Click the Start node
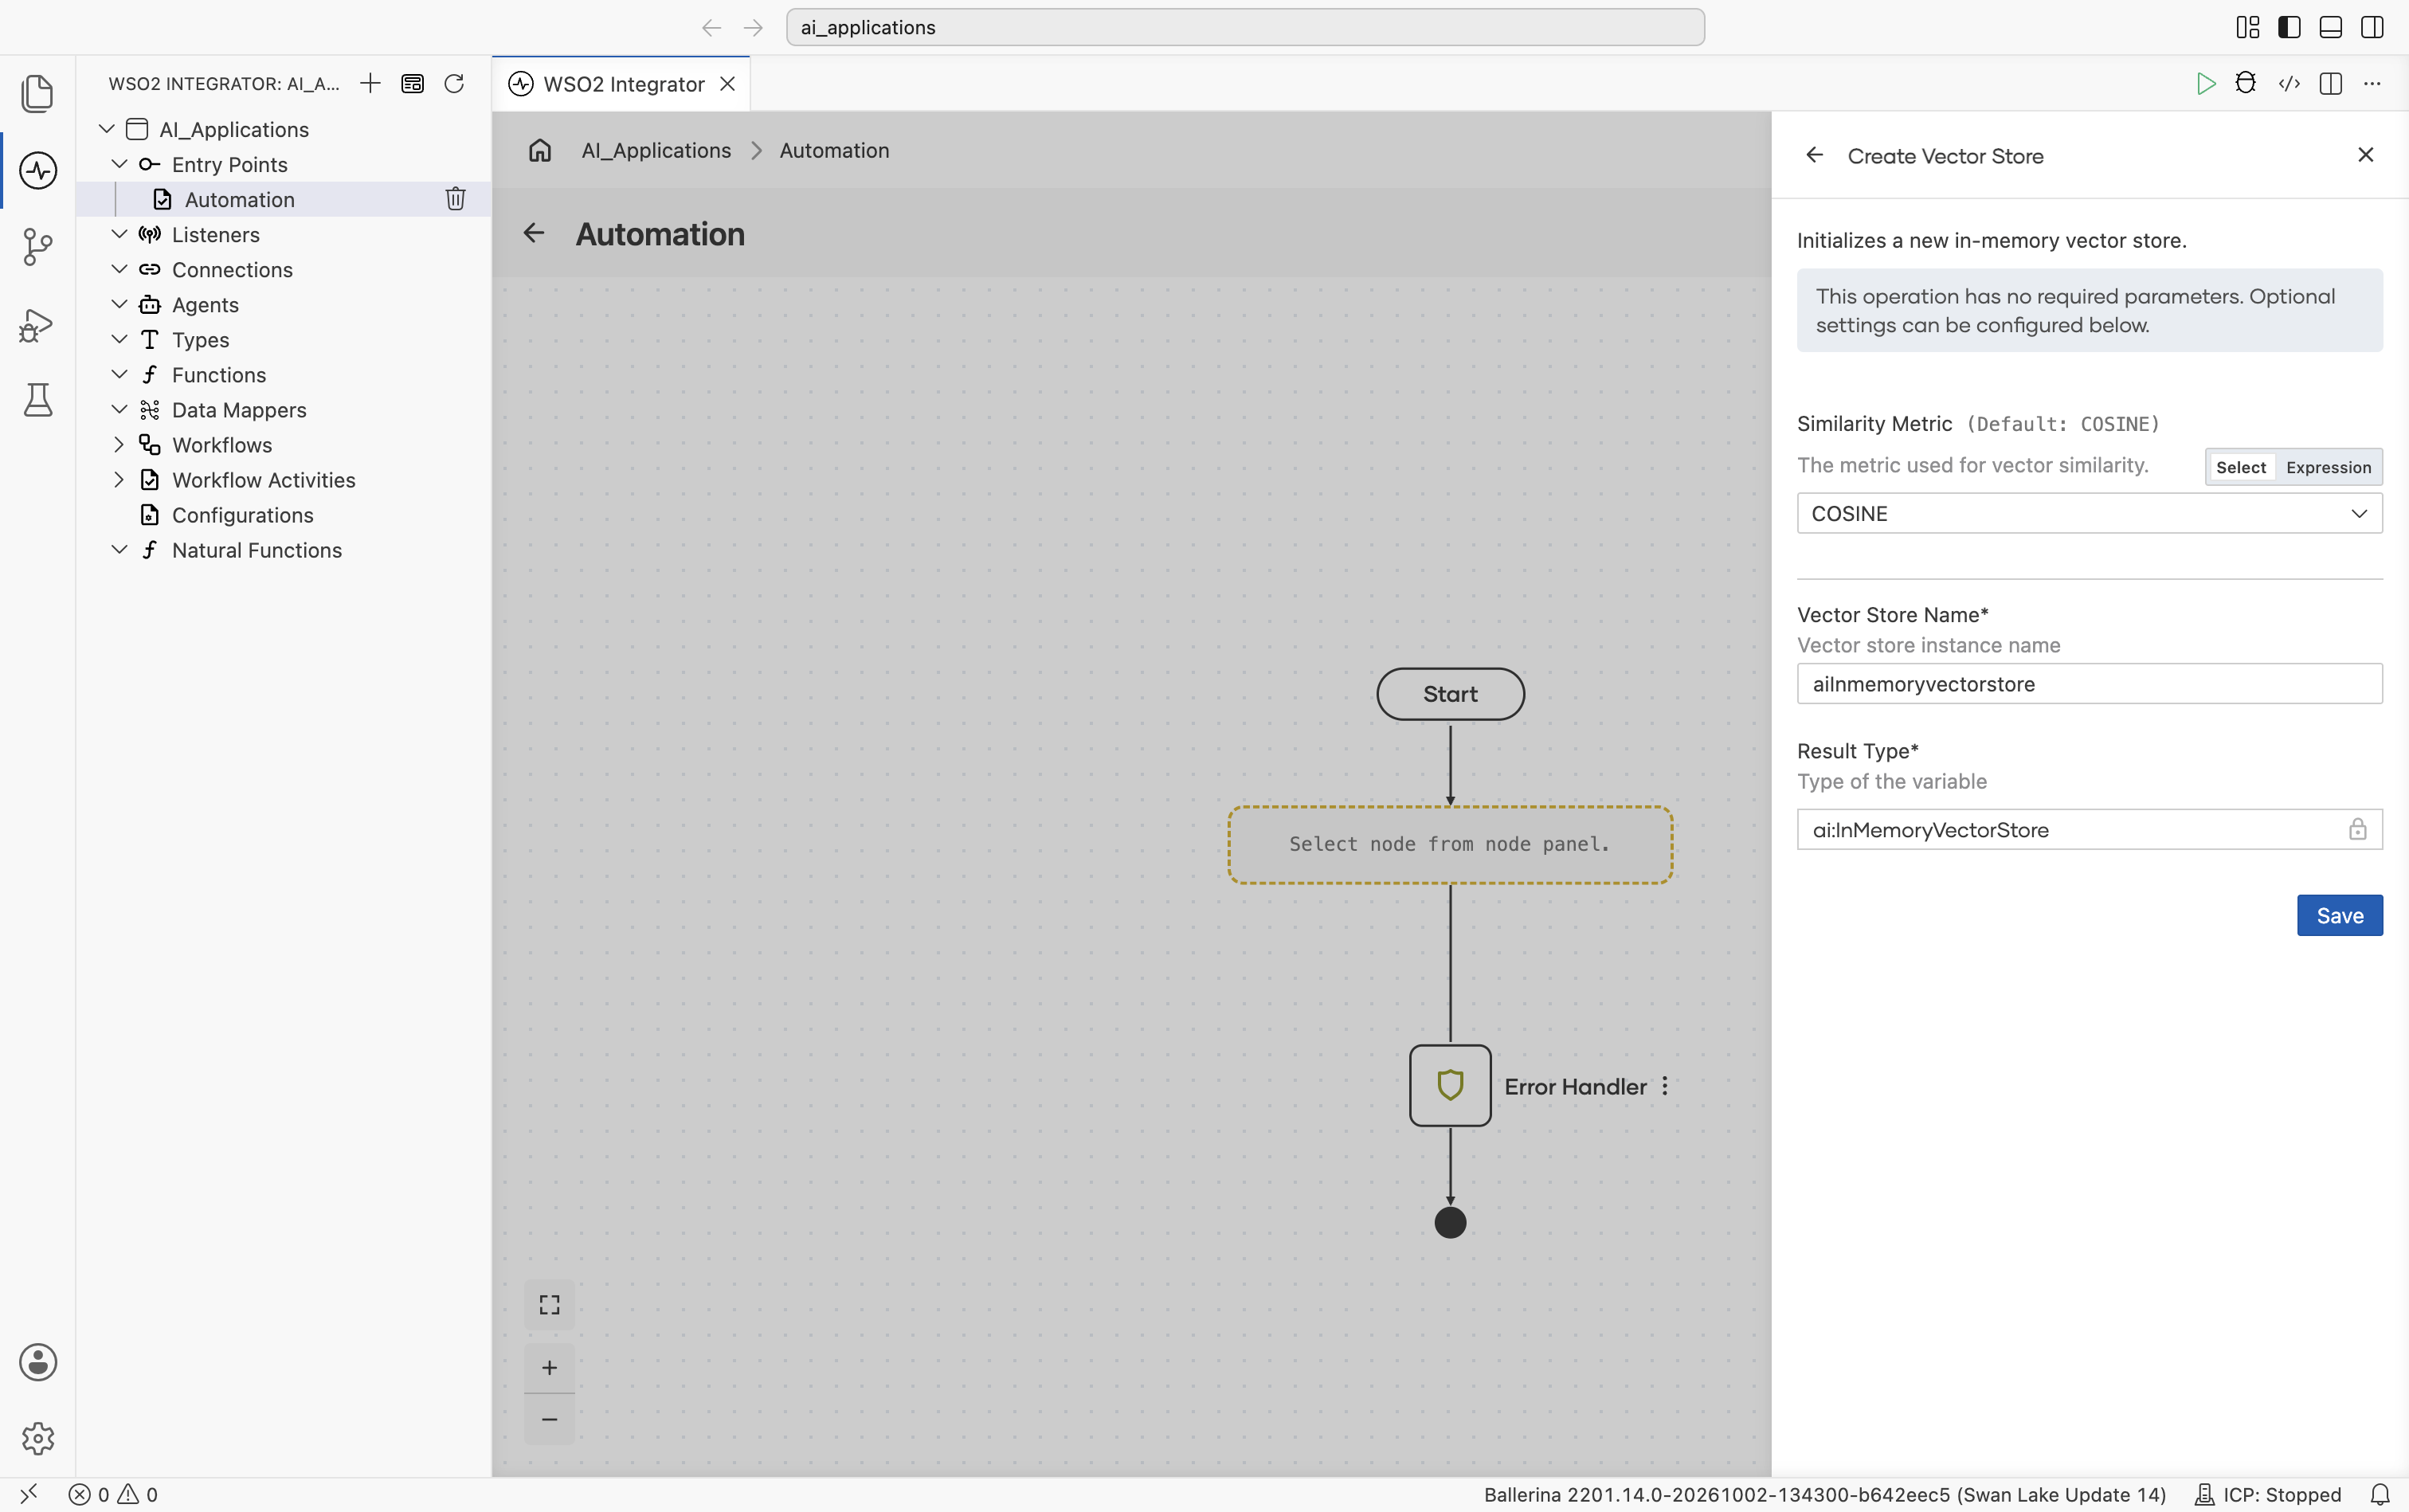2409x1512 pixels. 1450,694
